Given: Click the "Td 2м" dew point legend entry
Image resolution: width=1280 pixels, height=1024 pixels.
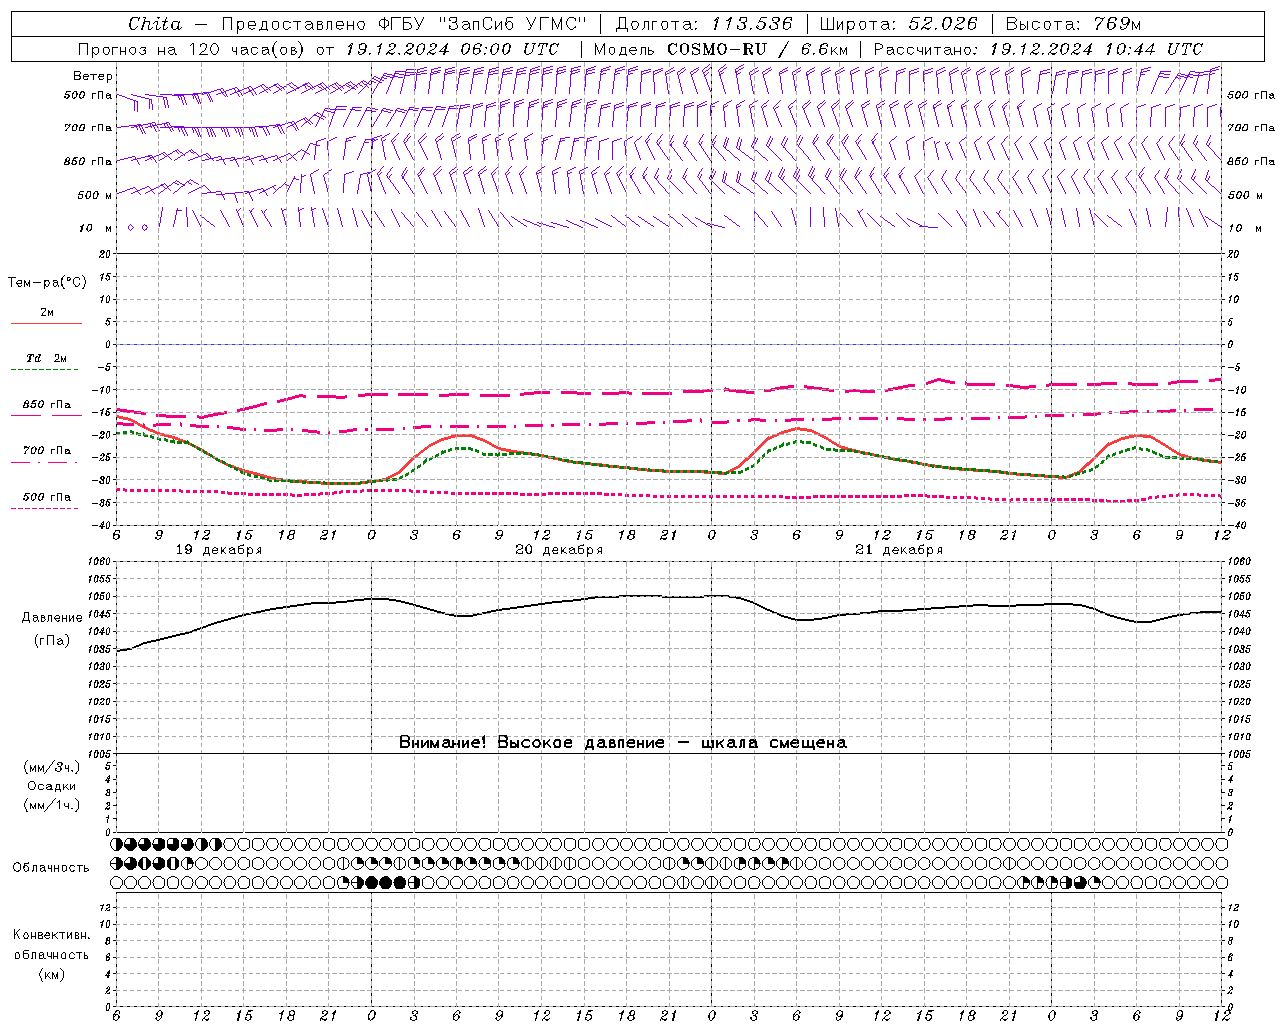Looking at the screenshot, I should [46, 358].
